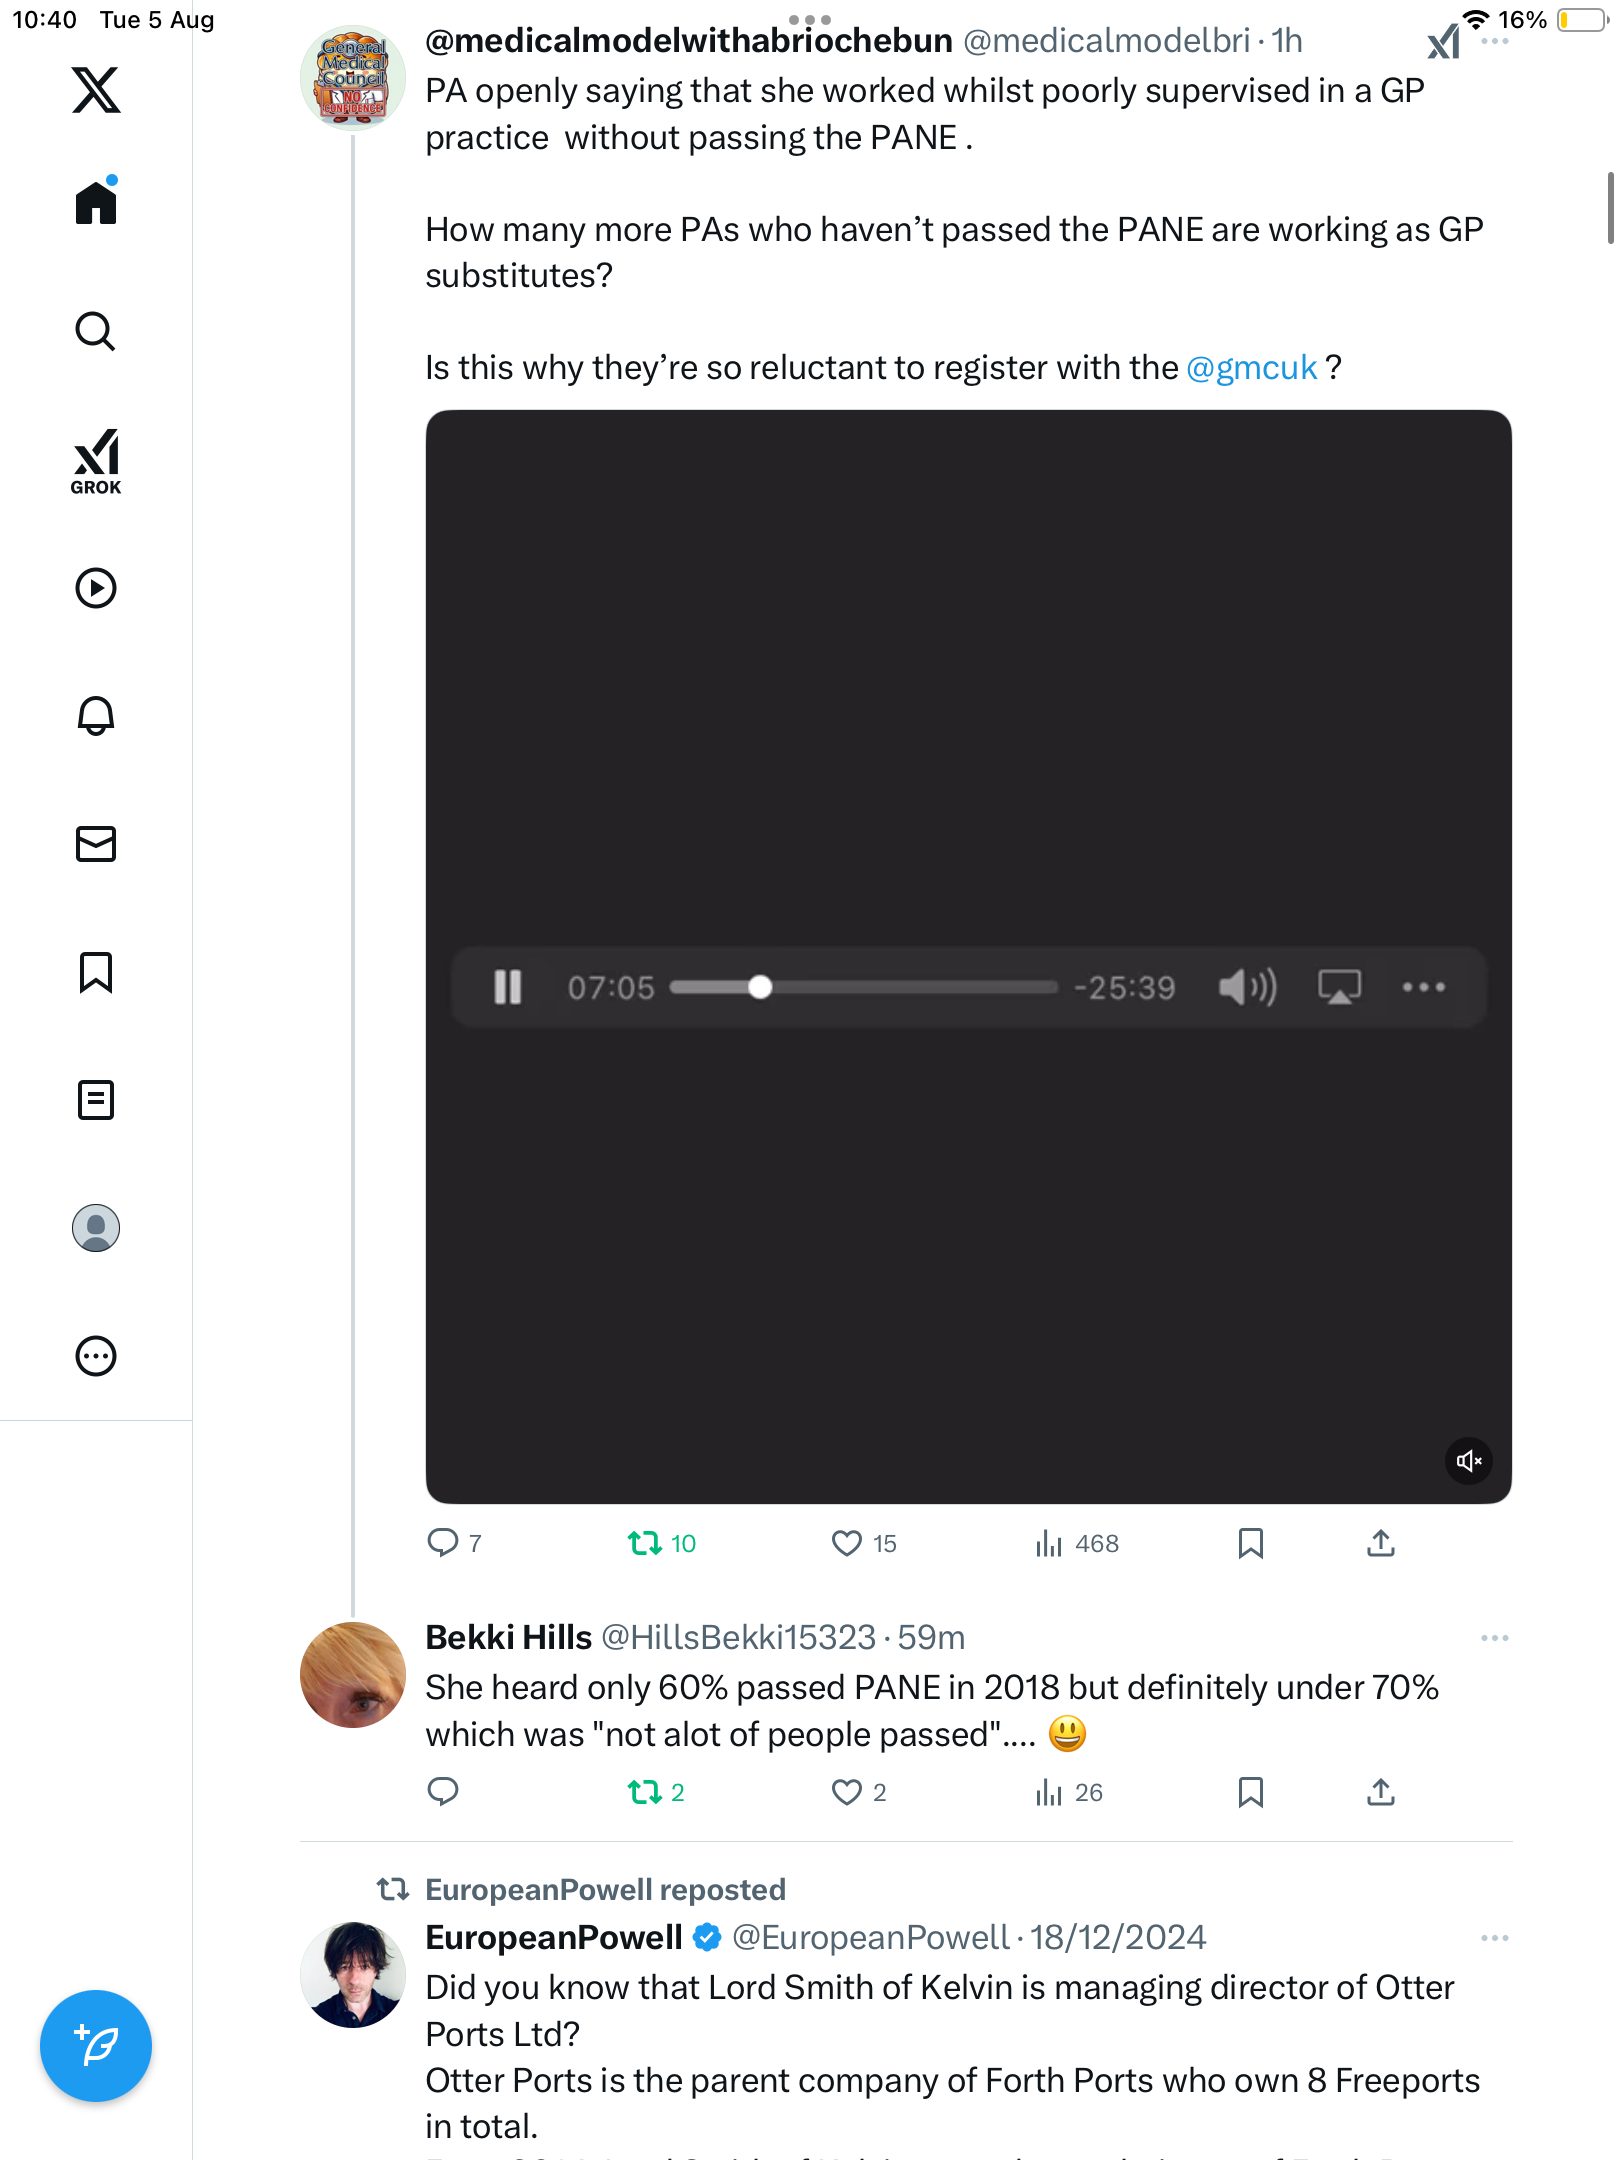Screen dimensions: 1620x2160
Task: Open the profile avatar in the sidebar
Action: tap(96, 1228)
